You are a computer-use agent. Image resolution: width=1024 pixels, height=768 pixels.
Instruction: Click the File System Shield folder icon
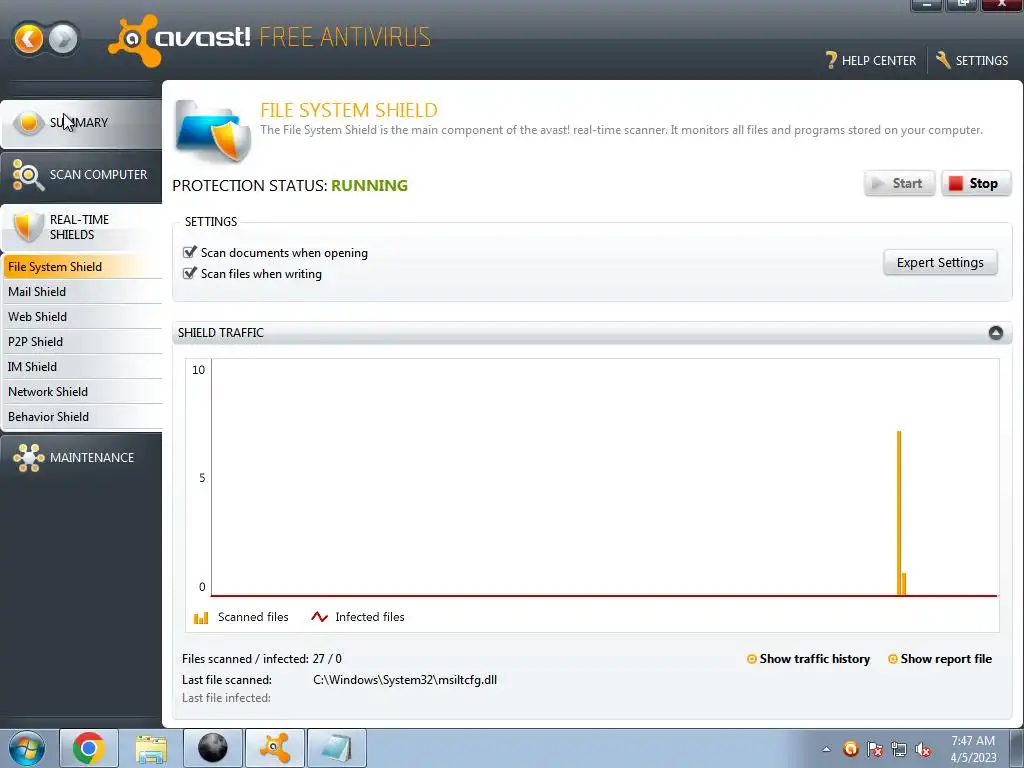[x=213, y=132]
